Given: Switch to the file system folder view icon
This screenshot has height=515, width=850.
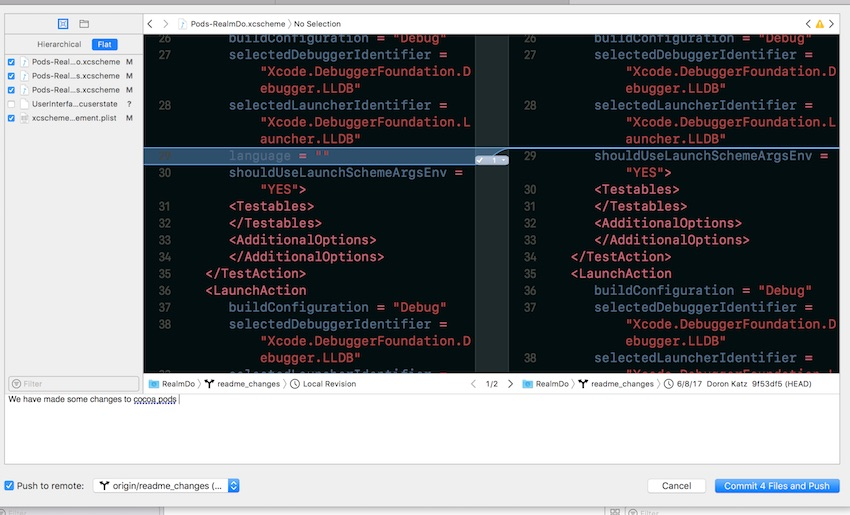Looking at the screenshot, I should 84,24.
